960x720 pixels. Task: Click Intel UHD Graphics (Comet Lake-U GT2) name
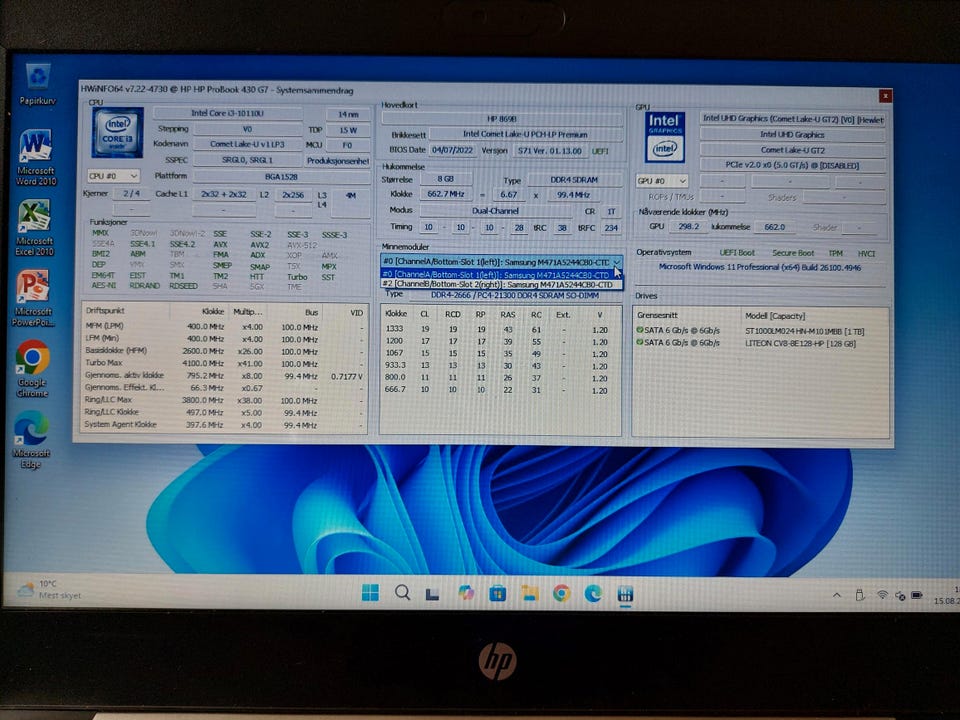click(x=793, y=119)
